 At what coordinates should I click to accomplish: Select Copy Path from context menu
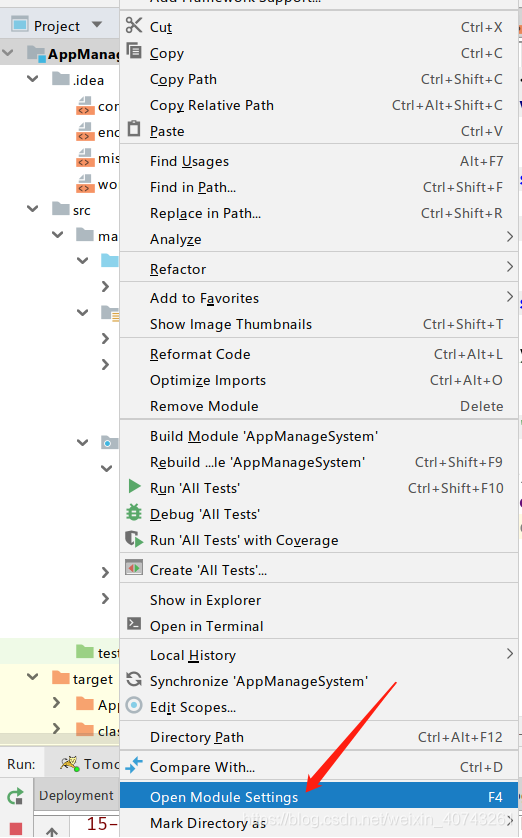tap(319, 80)
